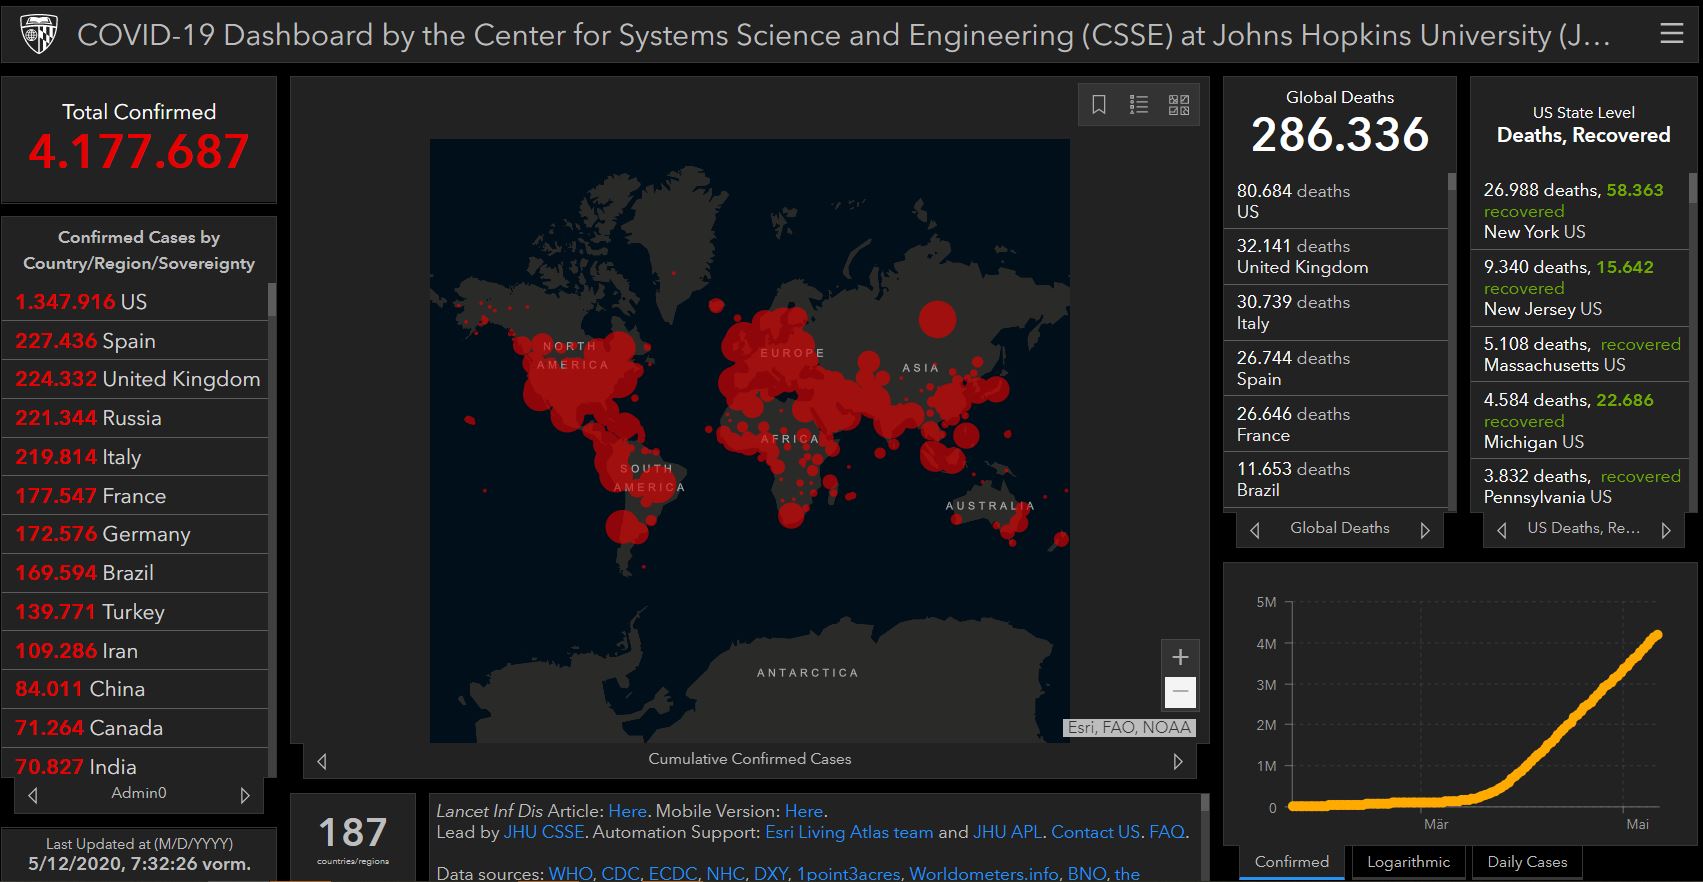Open the hamburger menu in the header
The width and height of the screenshot is (1703, 882).
1671,34
